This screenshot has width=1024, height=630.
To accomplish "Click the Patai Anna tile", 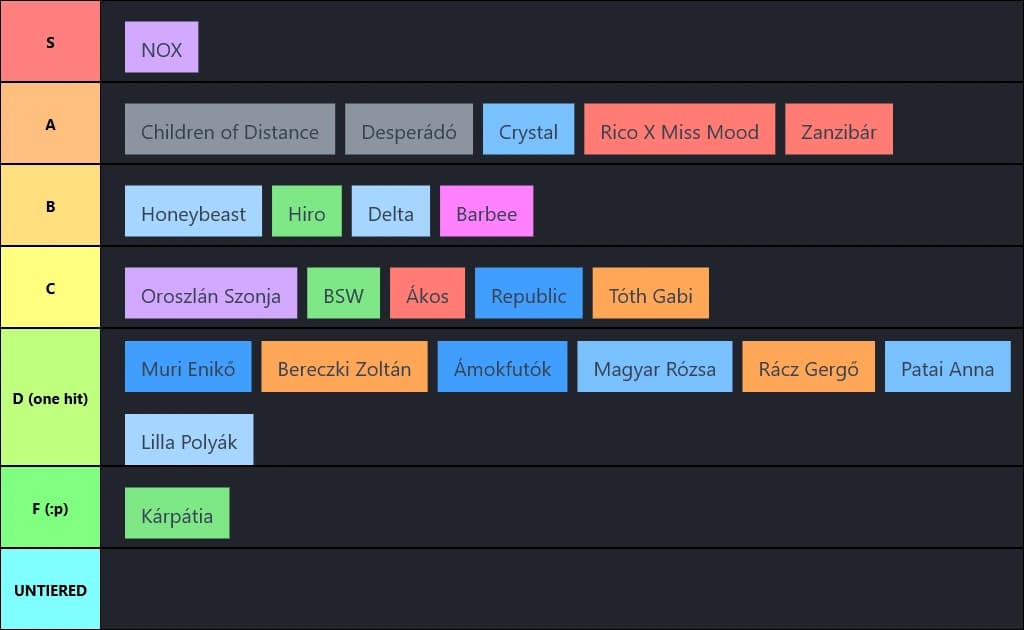I will coord(948,366).
